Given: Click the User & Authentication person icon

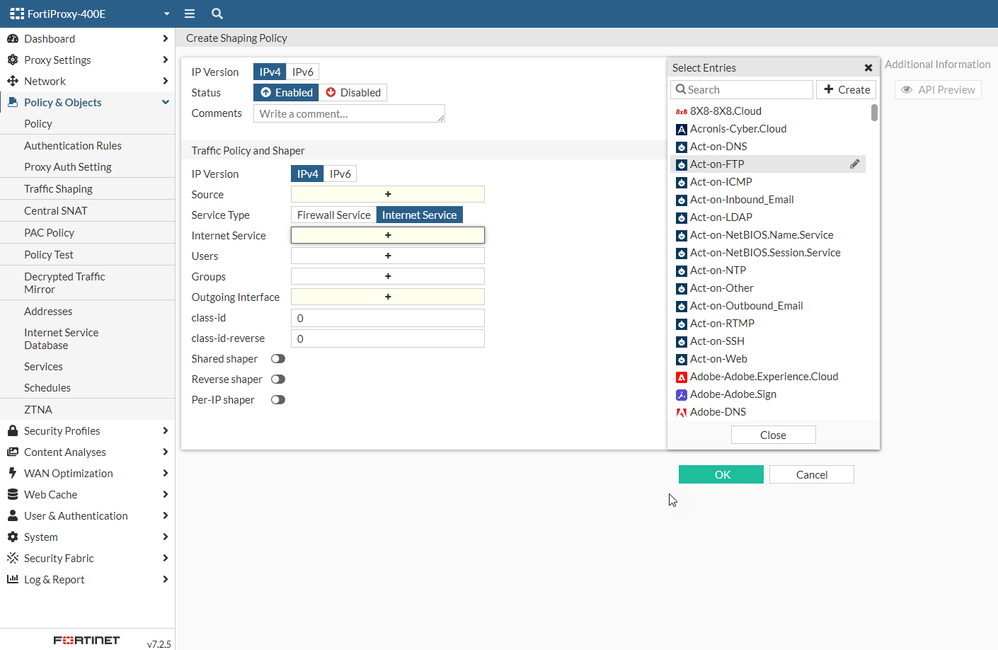Looking at the screenshot, I should (x=12, y=515).
